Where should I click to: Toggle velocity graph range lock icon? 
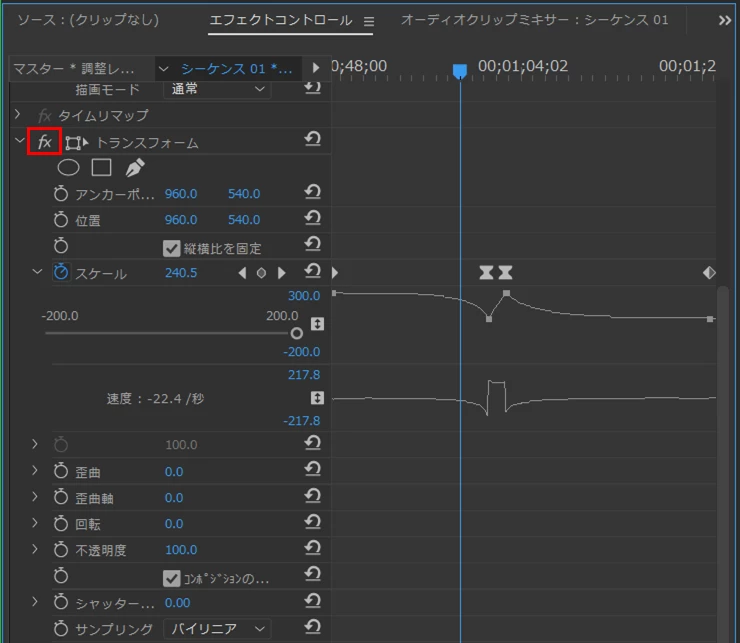pyautogui.click(x=317, y=398)
